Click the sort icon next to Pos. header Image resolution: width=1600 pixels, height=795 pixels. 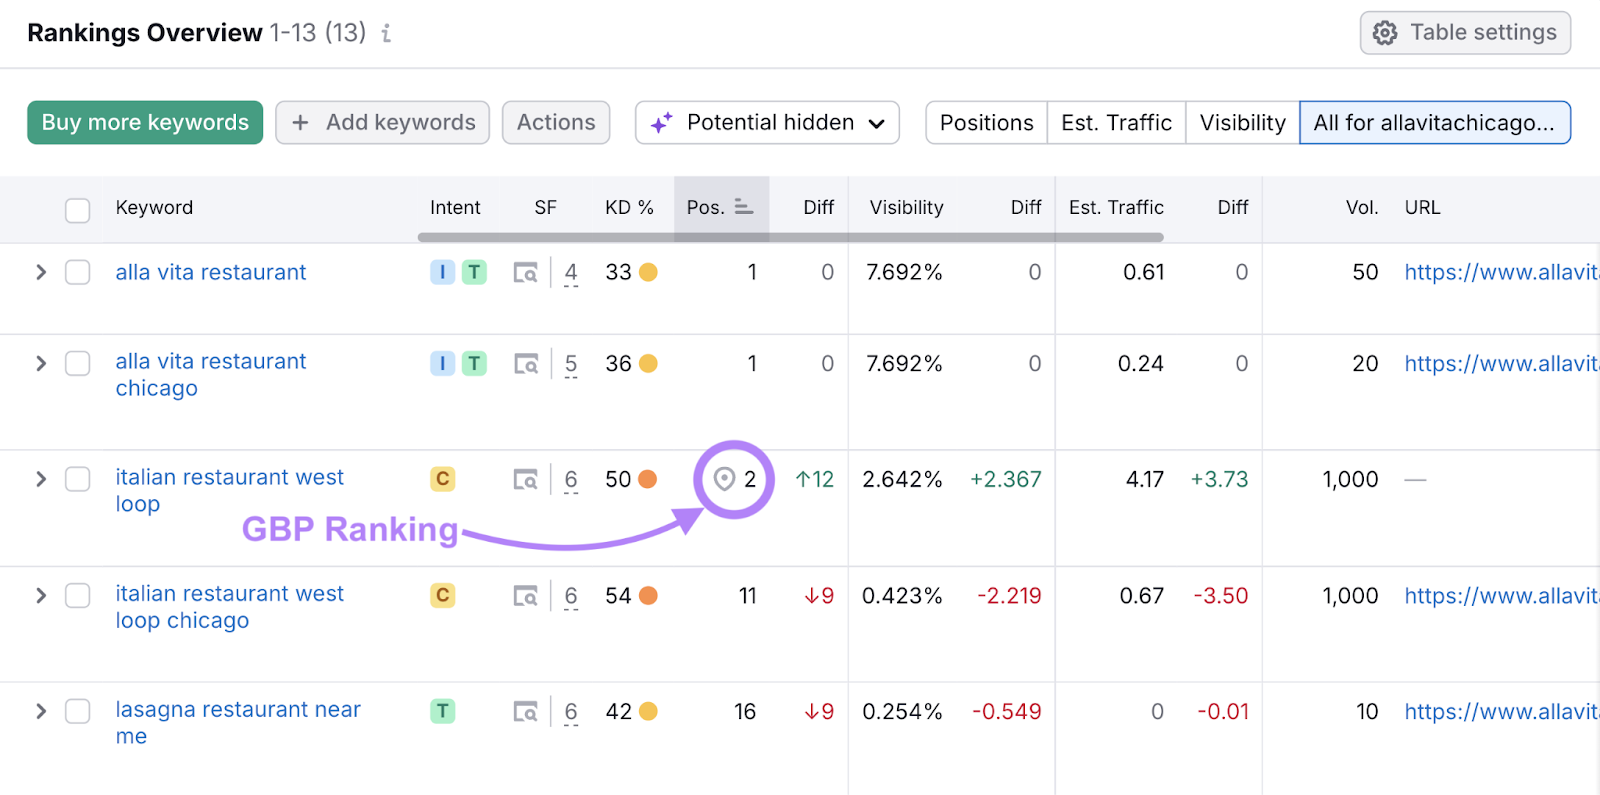tap(743, 207)
